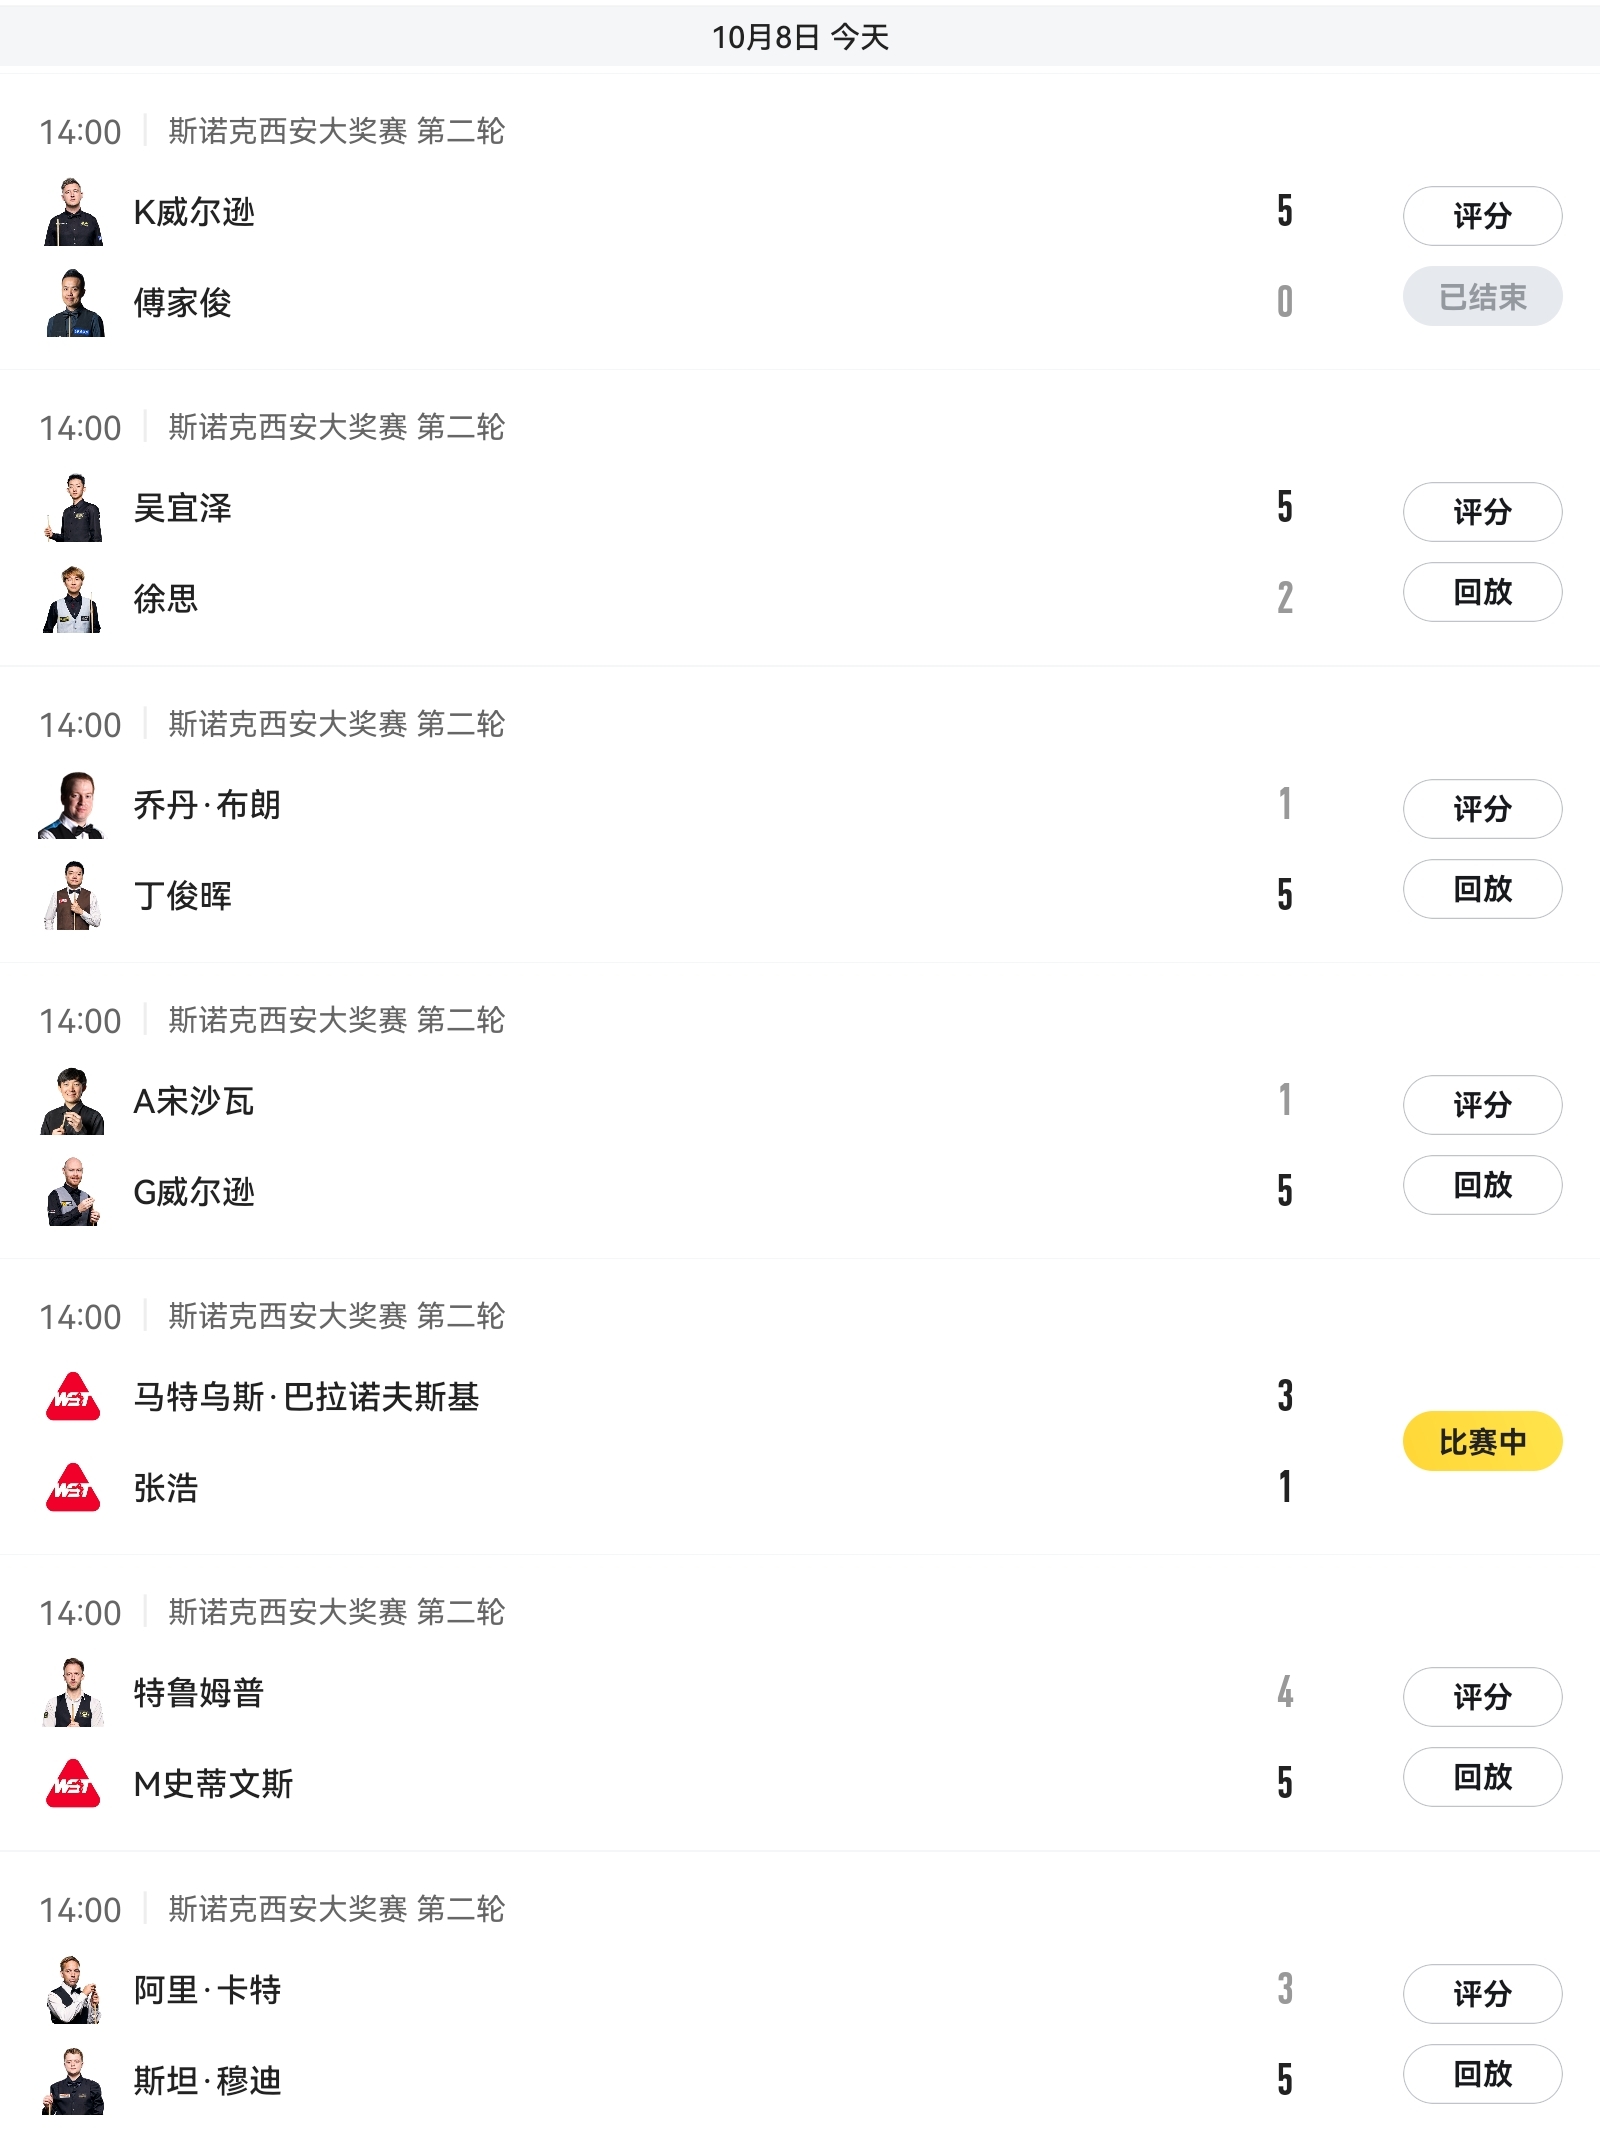Select 特鲁姆普's avatar image
1600x2141 pixels.
(73, 1692)
